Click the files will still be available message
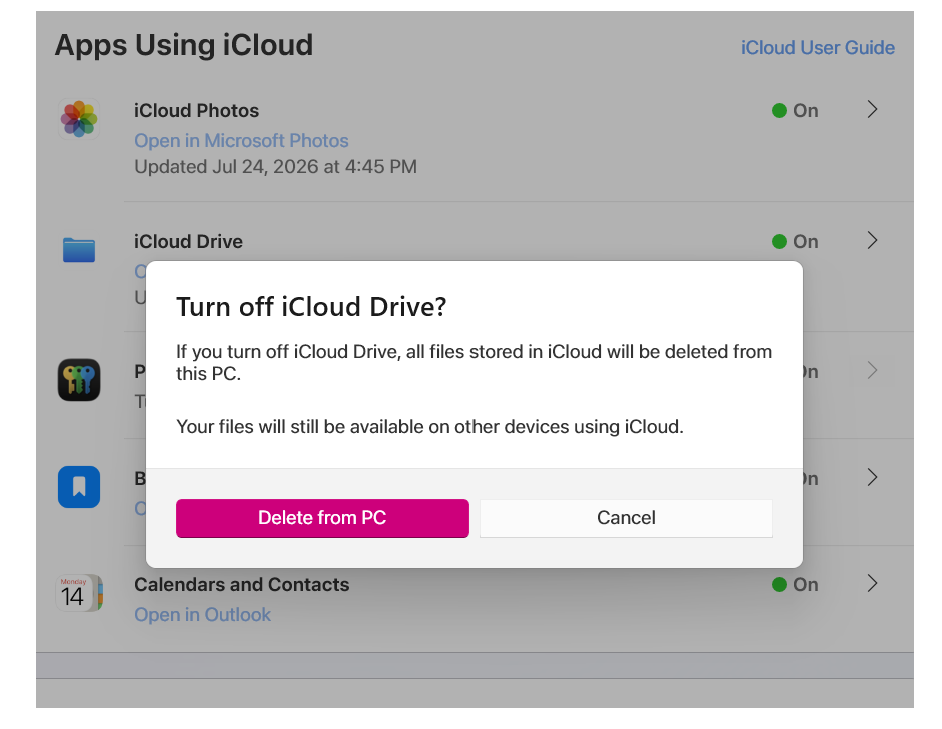The height and width of the screenshot is (729, 942). pos(430,427)
